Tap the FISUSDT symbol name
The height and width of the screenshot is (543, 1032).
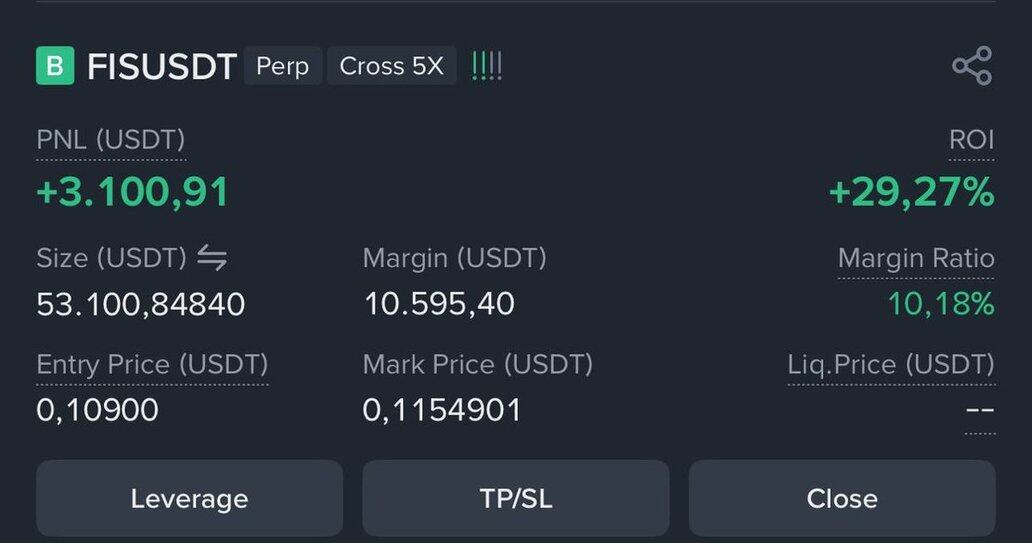[162, 66]
